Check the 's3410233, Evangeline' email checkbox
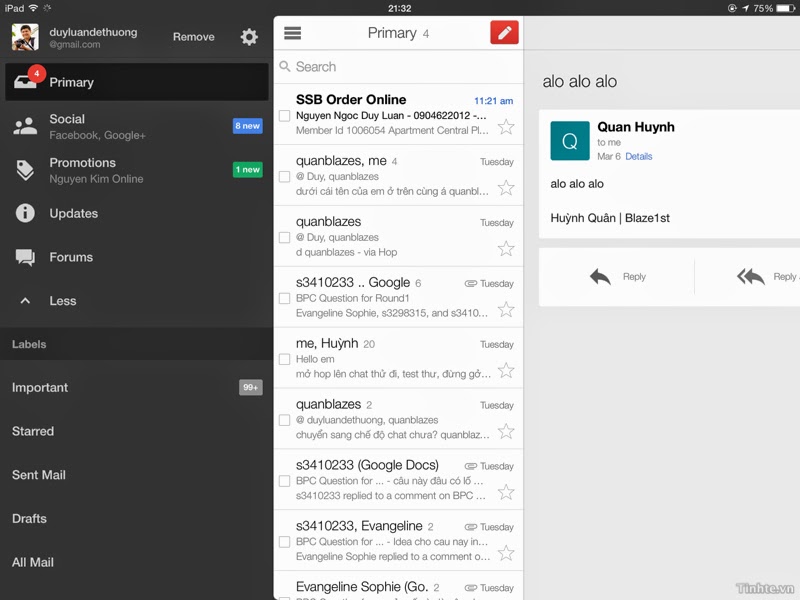 (x=285, y=542)
